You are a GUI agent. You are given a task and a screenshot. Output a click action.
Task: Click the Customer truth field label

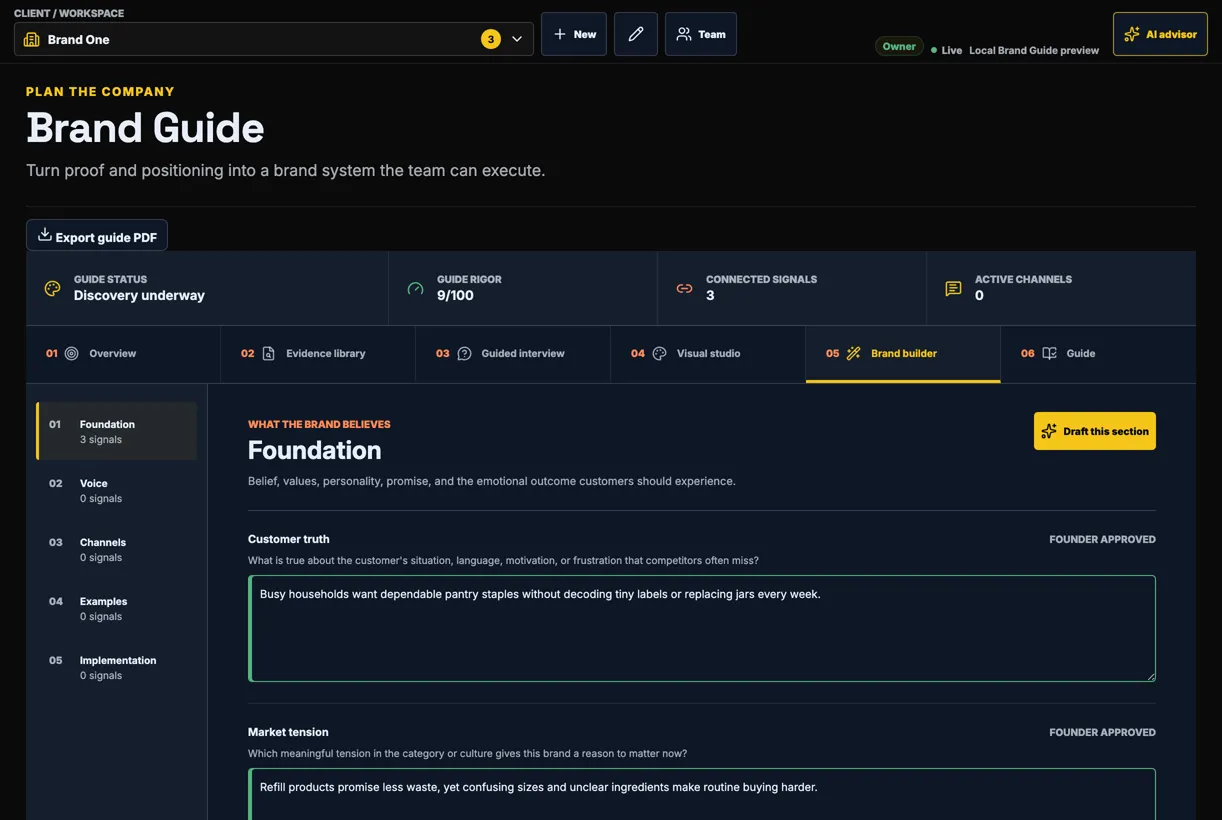pyautogui.click(x=288, y=539)
